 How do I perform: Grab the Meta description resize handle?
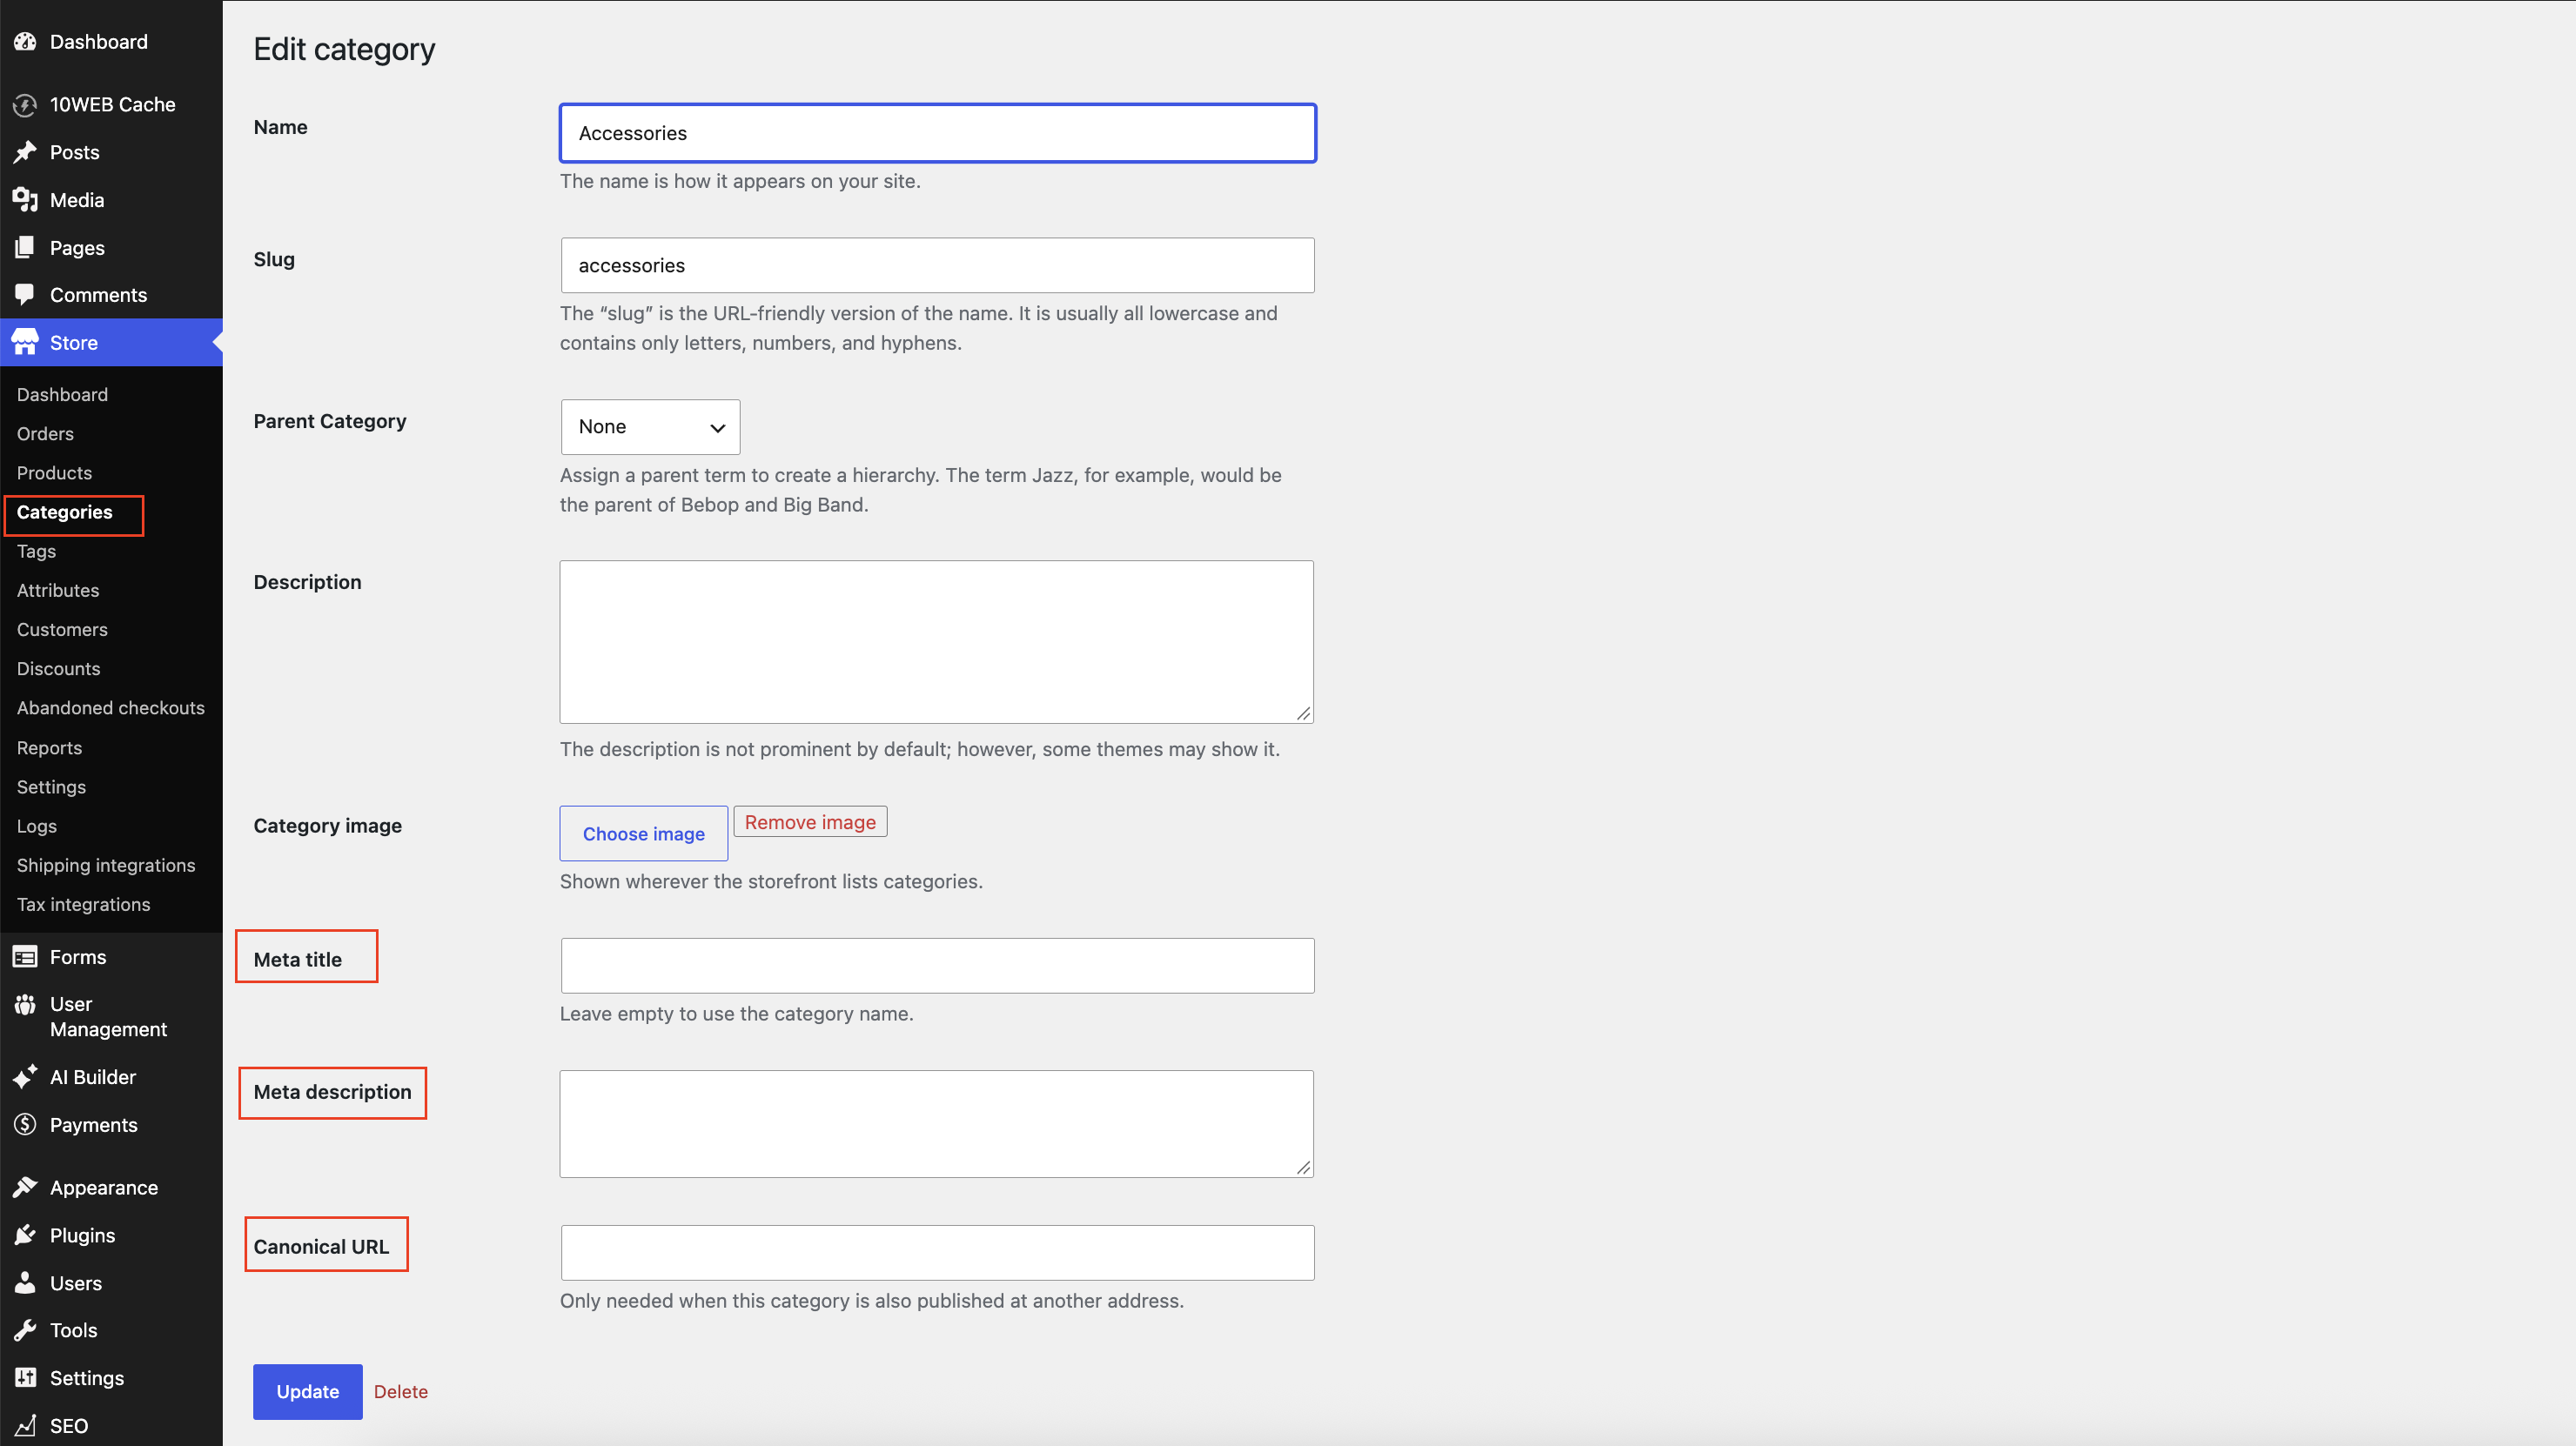(1303, 1167)
